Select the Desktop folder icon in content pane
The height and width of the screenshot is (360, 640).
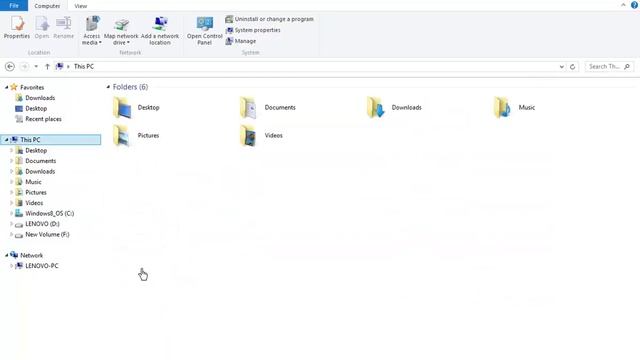pos(122,108)
